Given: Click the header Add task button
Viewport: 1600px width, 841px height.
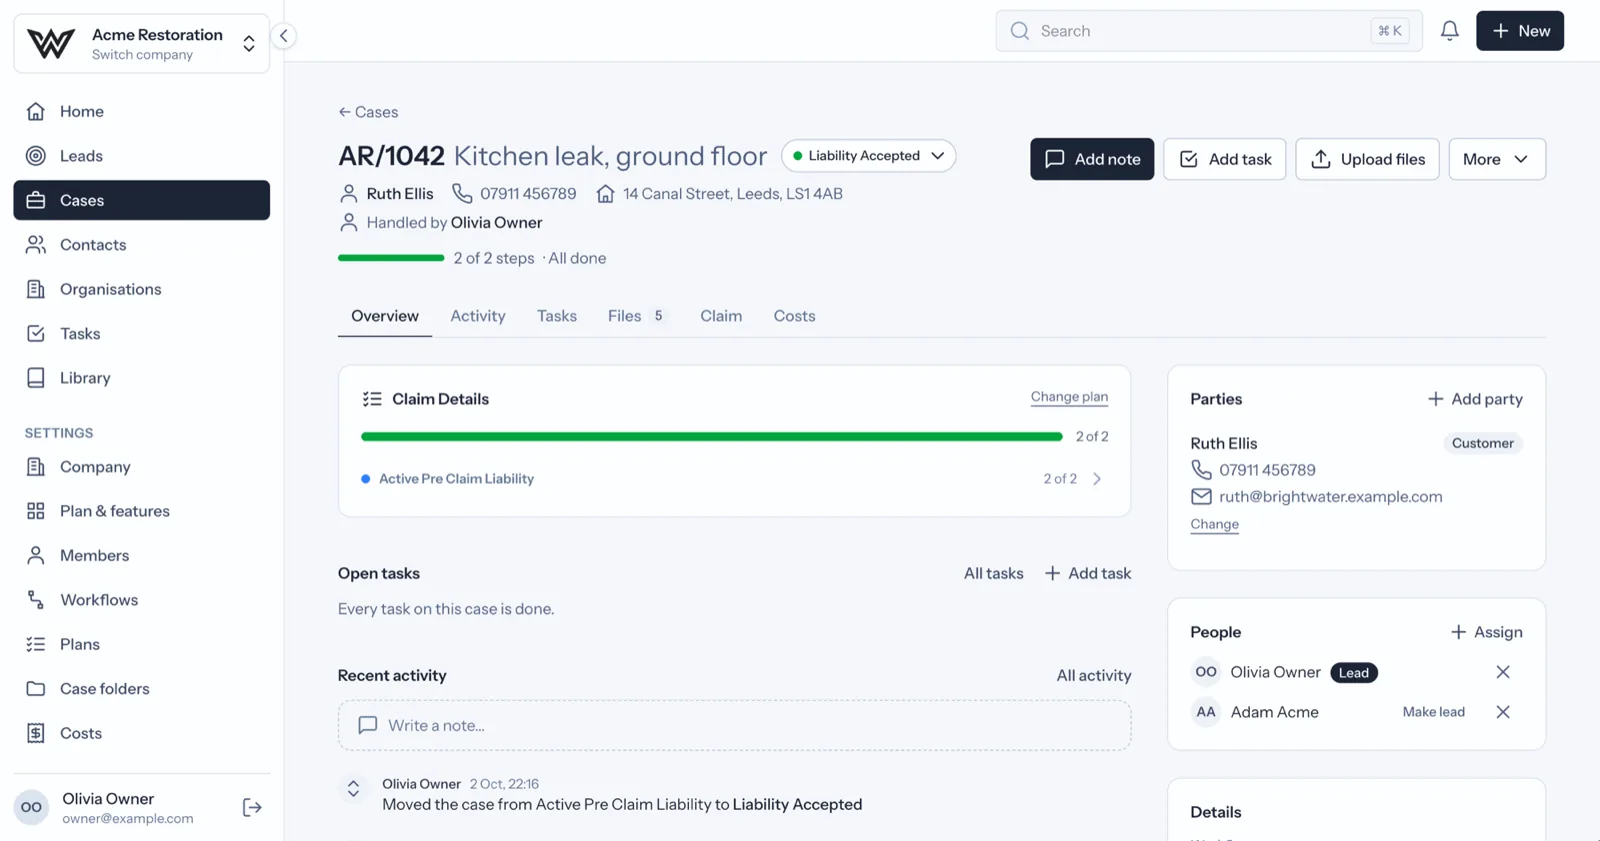Looking at the screenshot, I should (x=1225, y=159).
